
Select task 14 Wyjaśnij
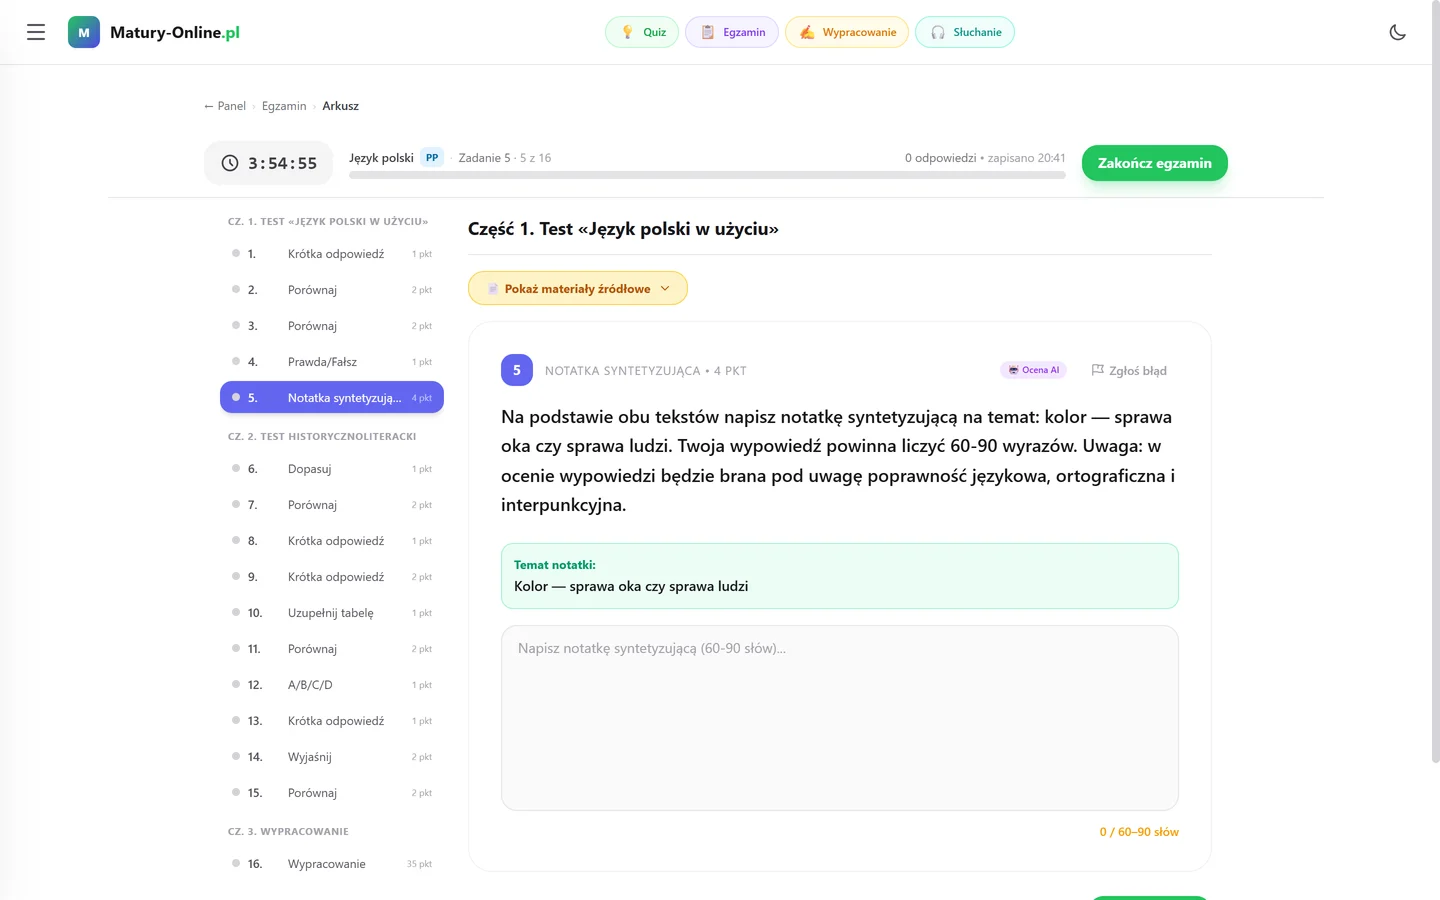click(x=332, y=757)
